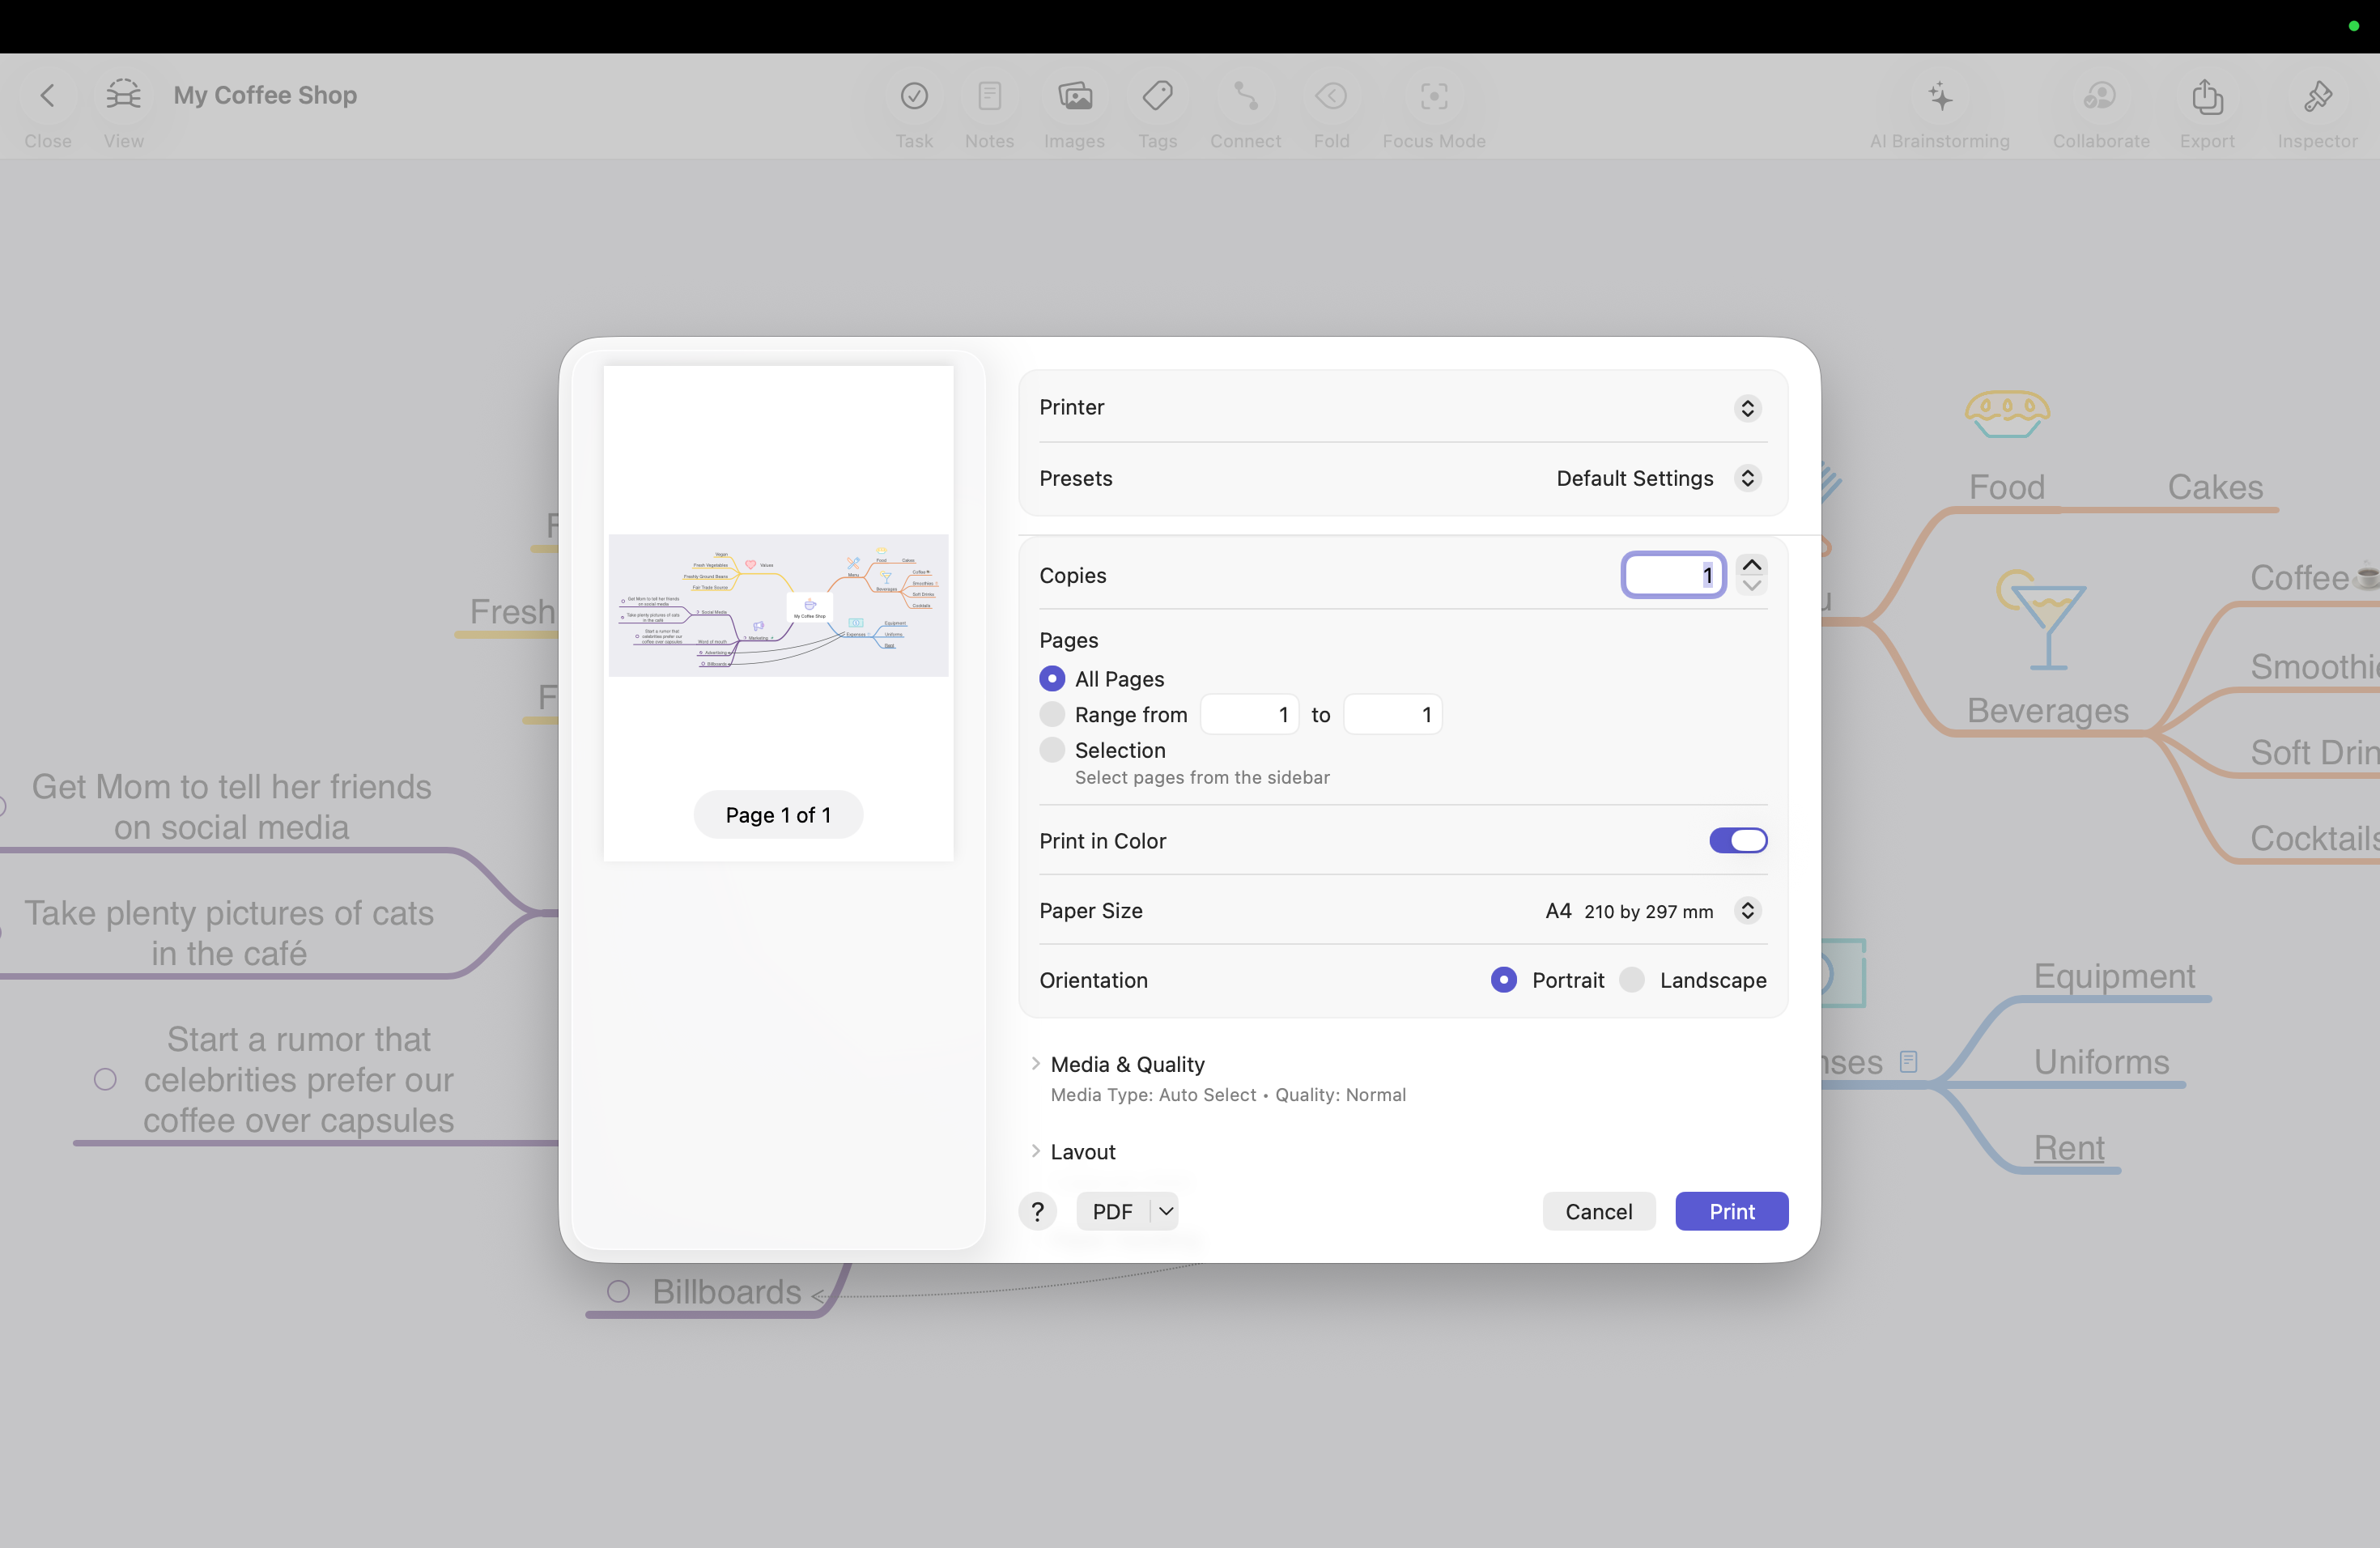Image resolution: width=2380 pixels, height=1548 pixels.
Task: Click the Print button
Action: click(x=1731, y=1211)
